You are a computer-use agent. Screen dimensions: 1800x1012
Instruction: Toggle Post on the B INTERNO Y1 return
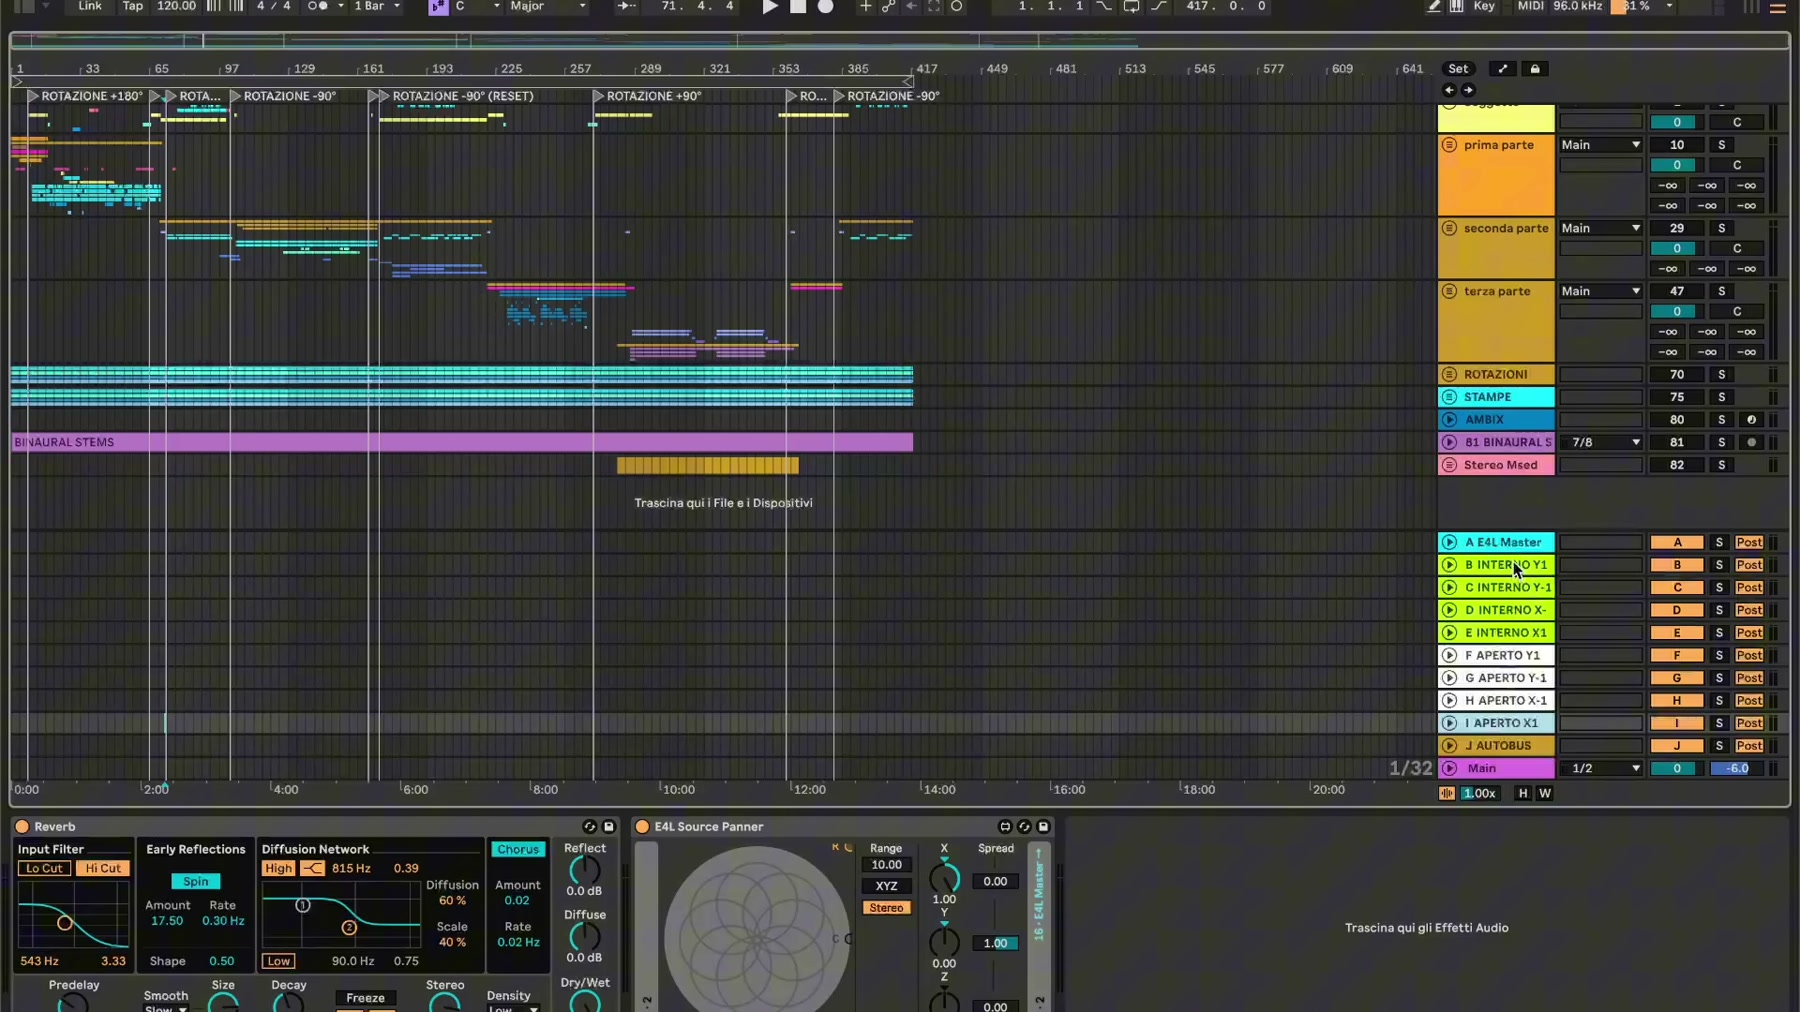point(1749,565)
